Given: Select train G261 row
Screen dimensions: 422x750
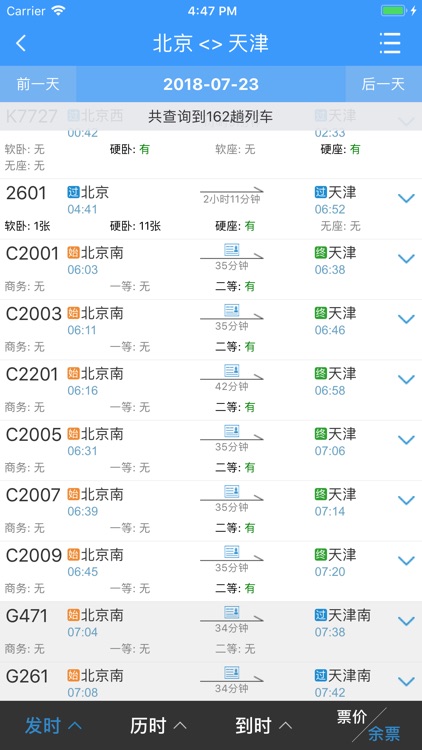Looking at the screenshot, I should pyautogui.click(x=211, y=682).
